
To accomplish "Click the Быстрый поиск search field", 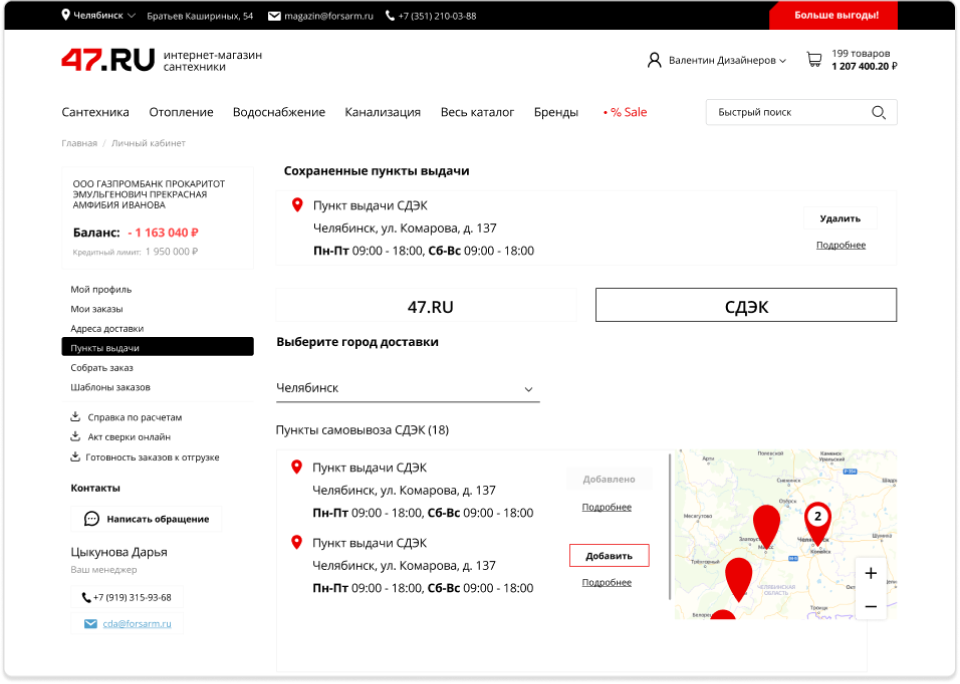I will [785, 112].
